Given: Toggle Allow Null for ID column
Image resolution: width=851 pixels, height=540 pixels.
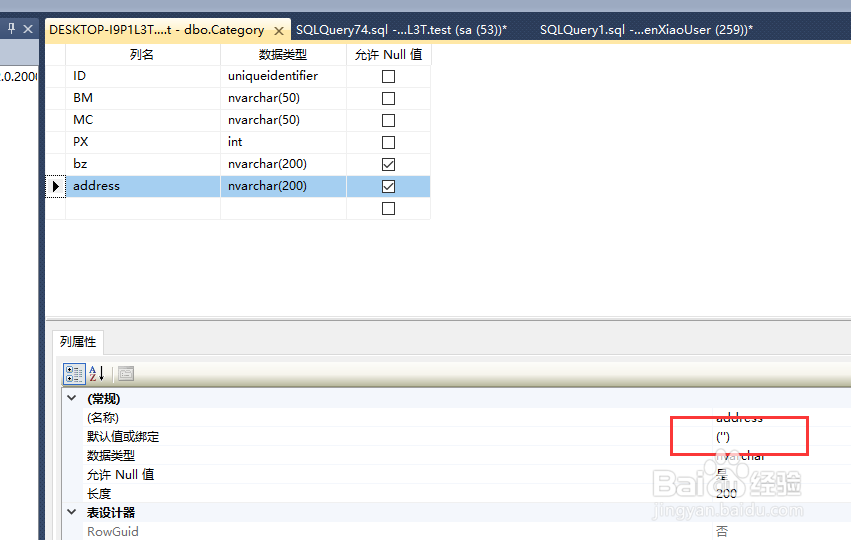Looking at the screenshot, I should click(x=388, y=77).
